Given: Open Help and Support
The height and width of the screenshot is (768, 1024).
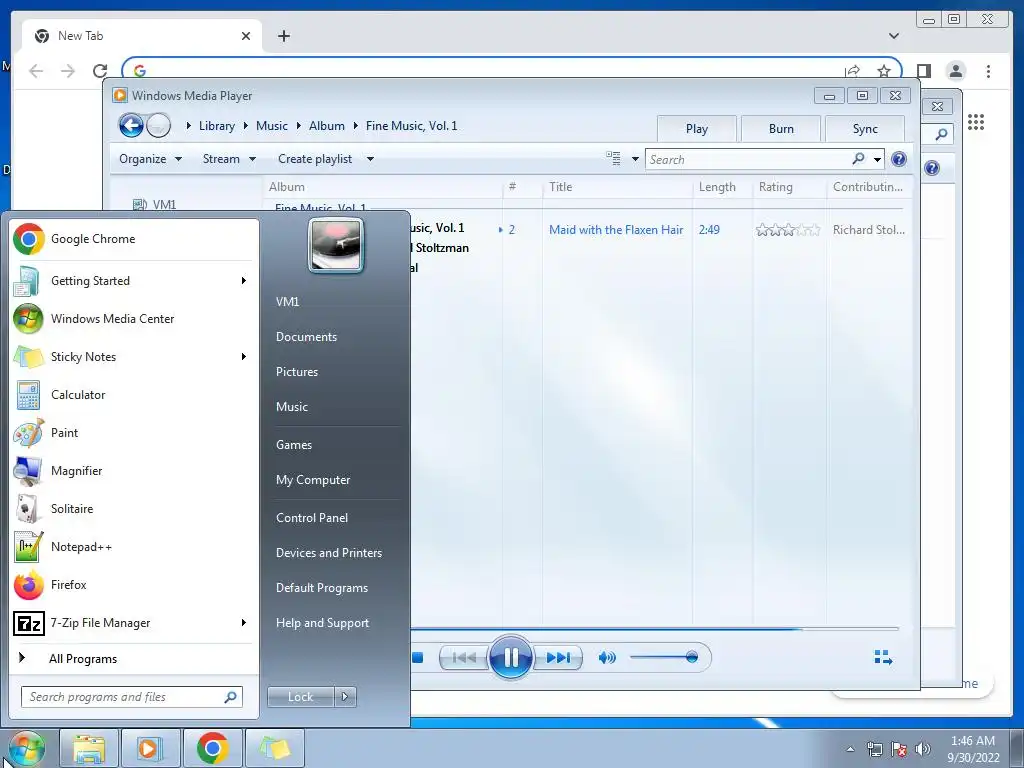Looking at the screenshot, I should pyautogui.click(x=323, y=623).
